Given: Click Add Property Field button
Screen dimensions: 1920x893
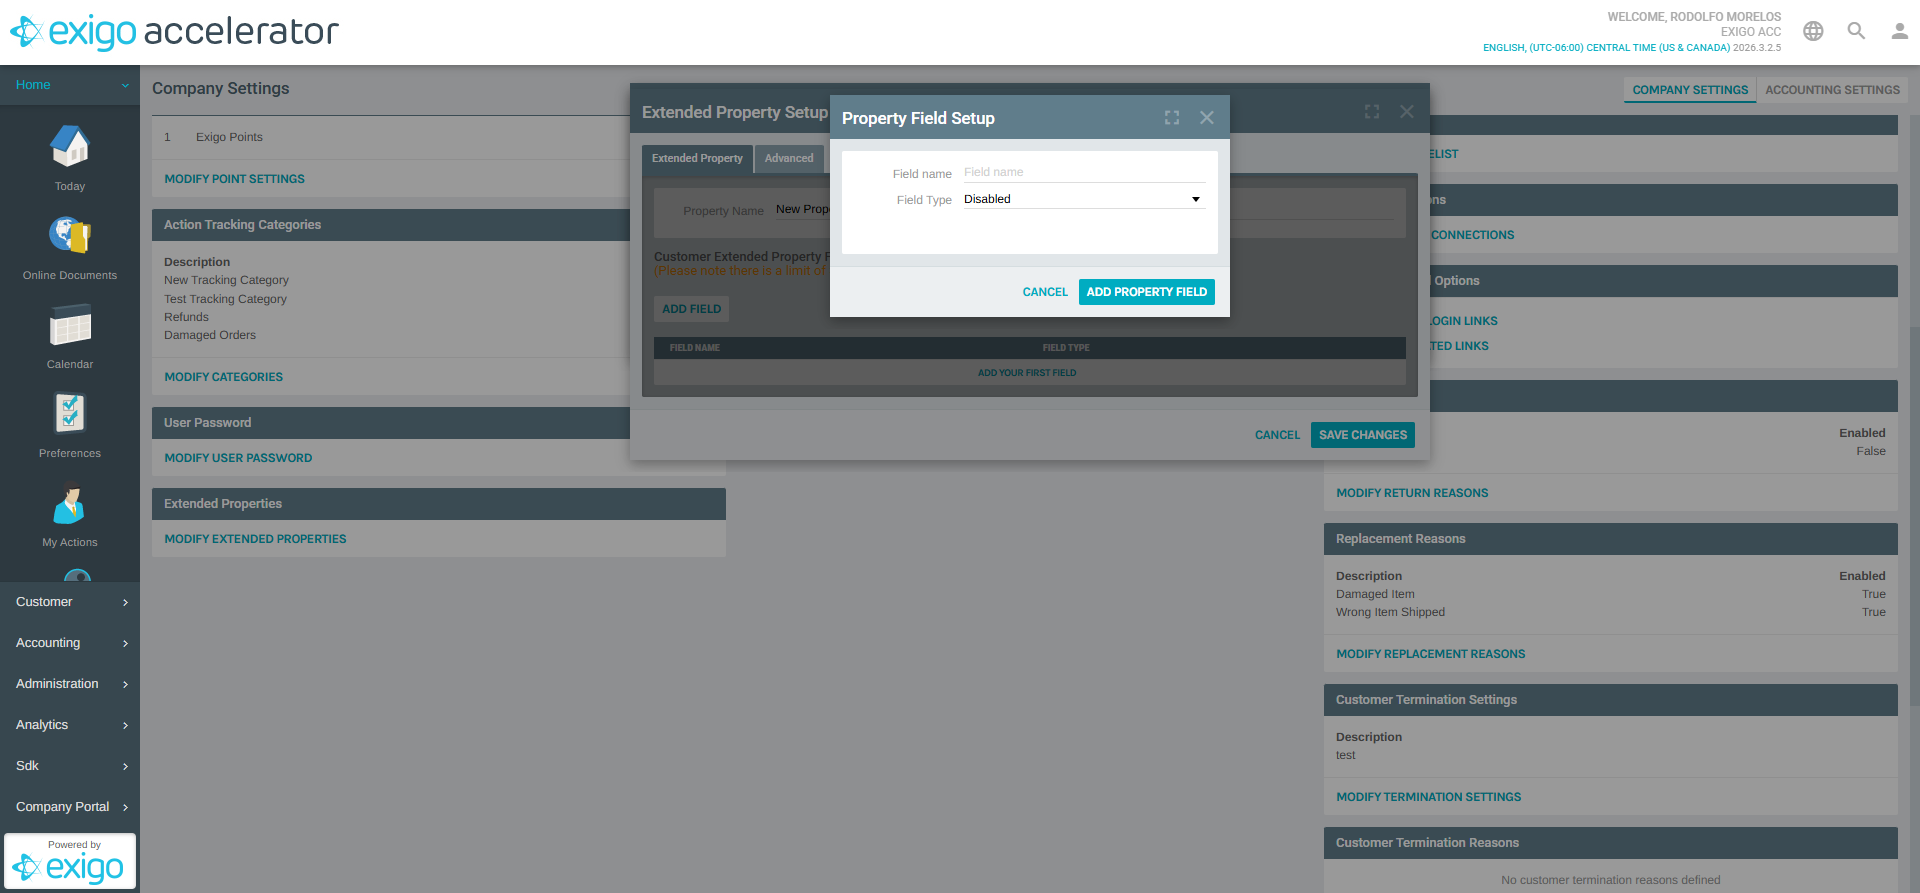Looking at the screenshot, I should click(1147, 292).
